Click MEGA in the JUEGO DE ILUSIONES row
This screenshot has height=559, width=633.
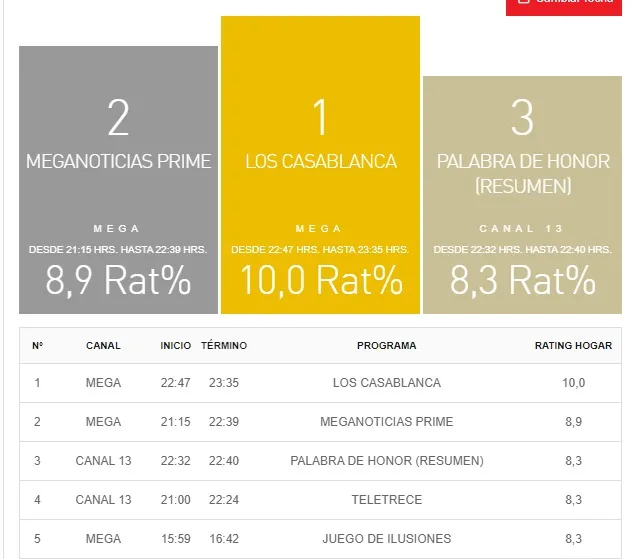click(x=103, y=539)
